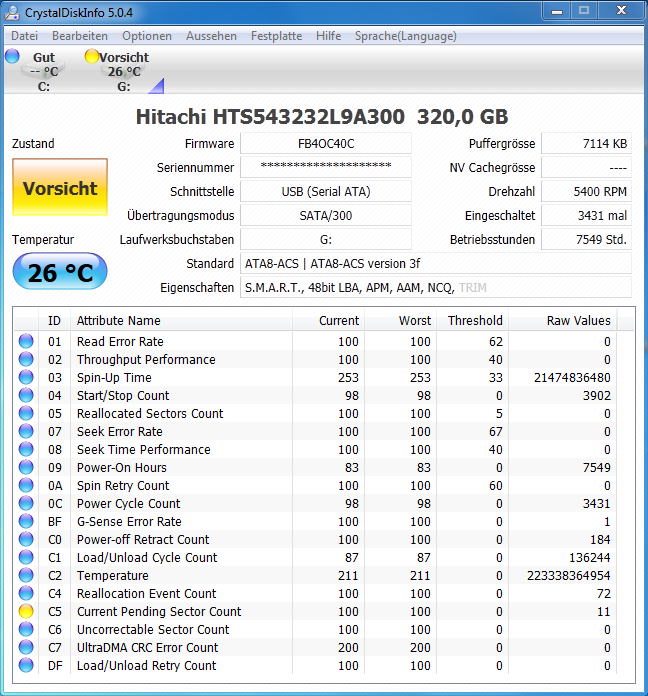Screen dimensions: 648x696
Task: Click the status orb for Spin-Up Time
Action: tap(26, 377)
